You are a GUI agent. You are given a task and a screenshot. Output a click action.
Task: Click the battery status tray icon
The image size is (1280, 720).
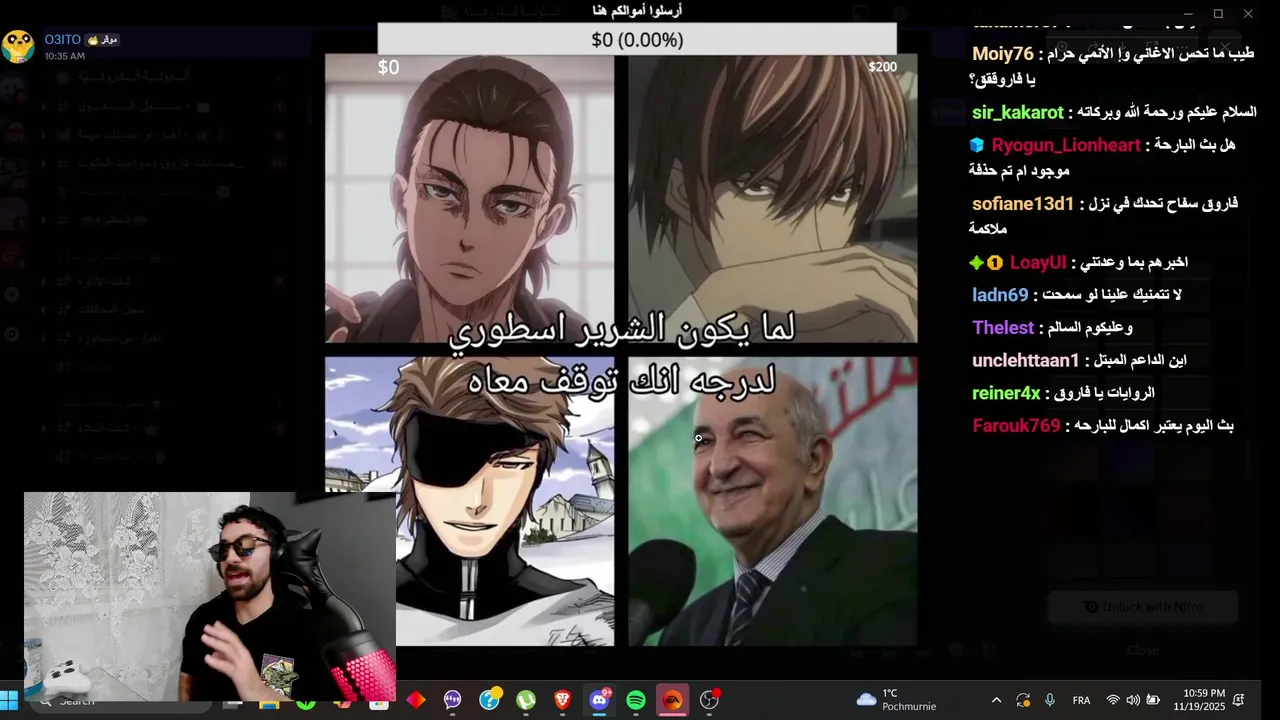click(x=1153, y=700)
